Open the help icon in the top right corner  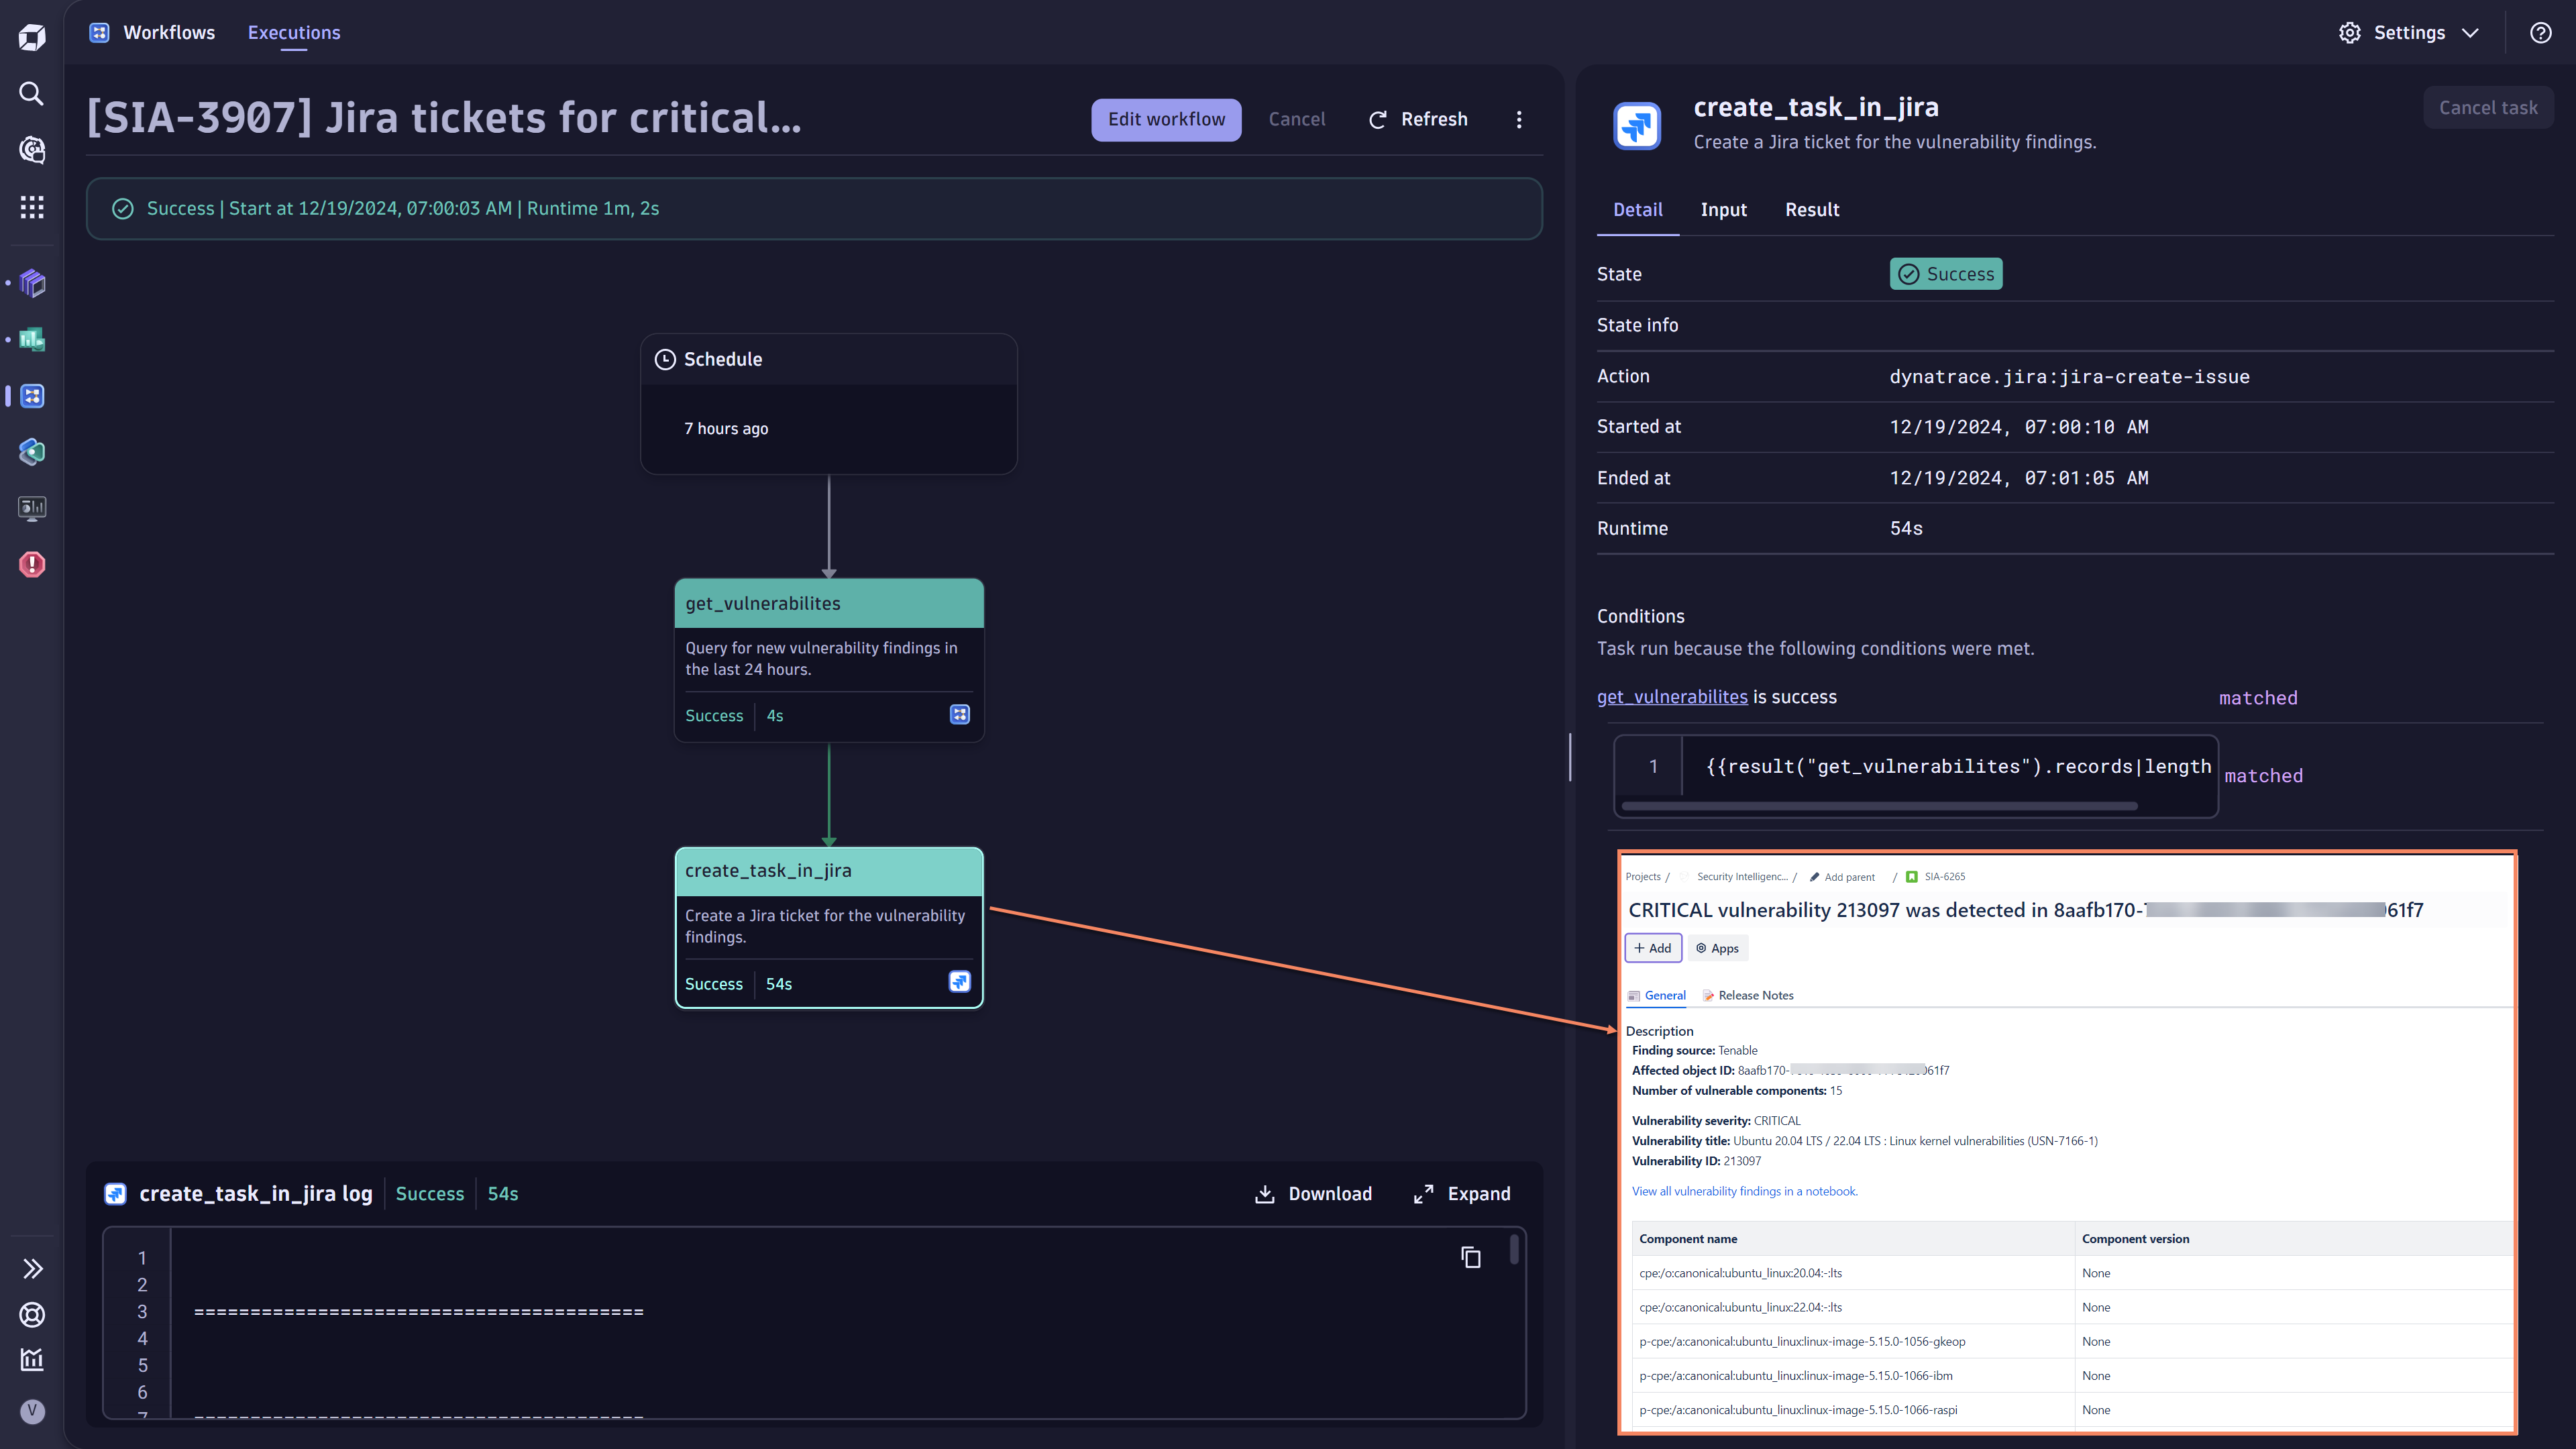tap(2541, 32)
